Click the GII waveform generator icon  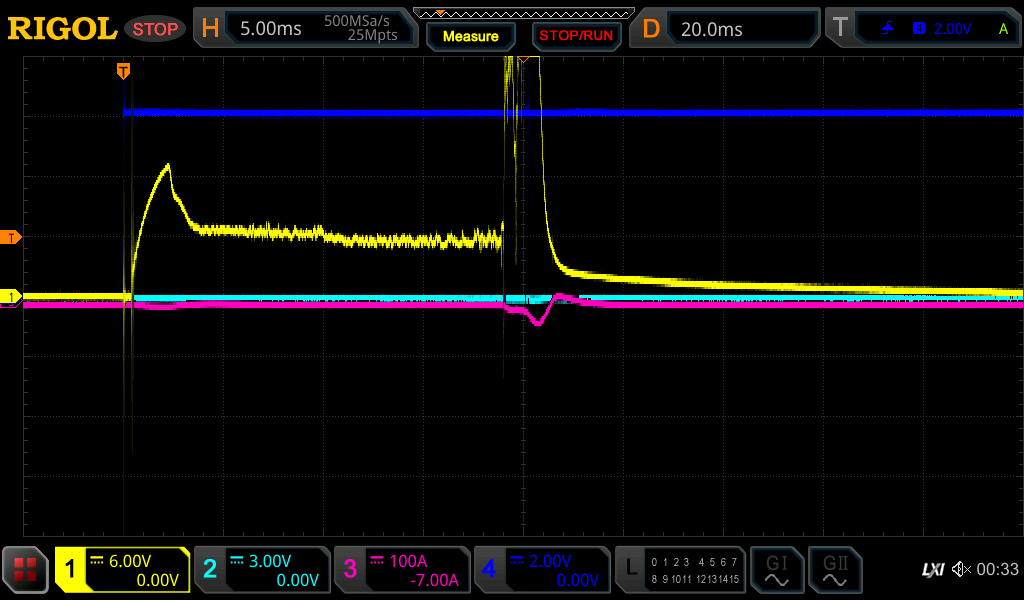tap(834, 570)
